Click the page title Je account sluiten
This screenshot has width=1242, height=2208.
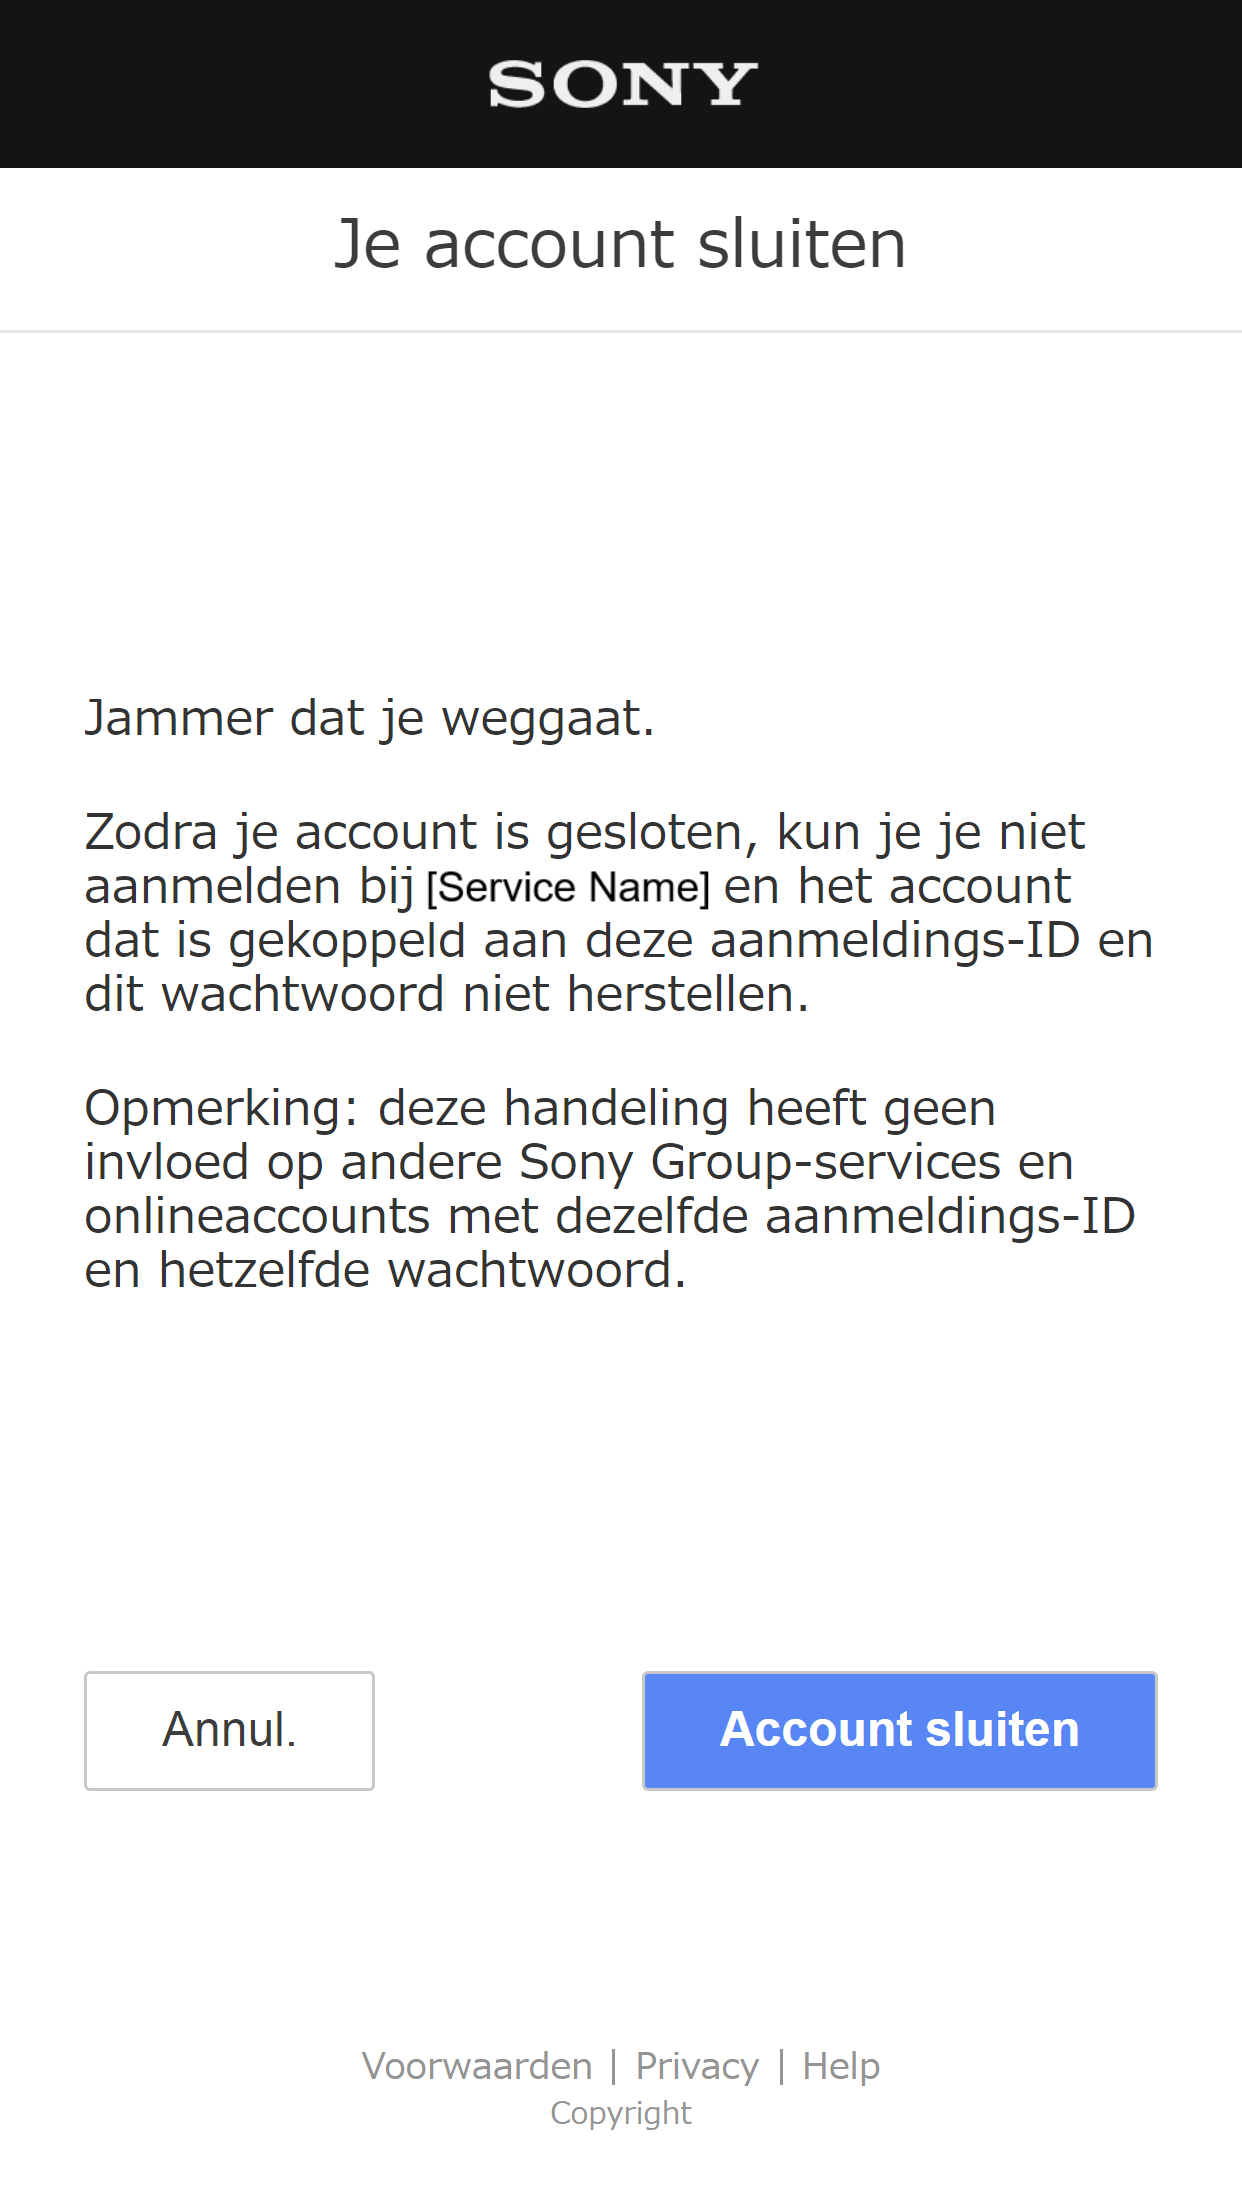(621, 243)
